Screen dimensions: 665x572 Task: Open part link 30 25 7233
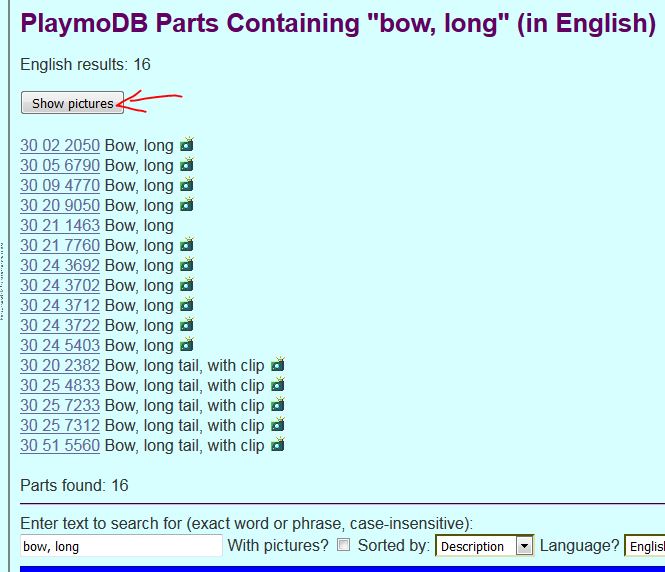pyautogui.click(x=60, y=405)
